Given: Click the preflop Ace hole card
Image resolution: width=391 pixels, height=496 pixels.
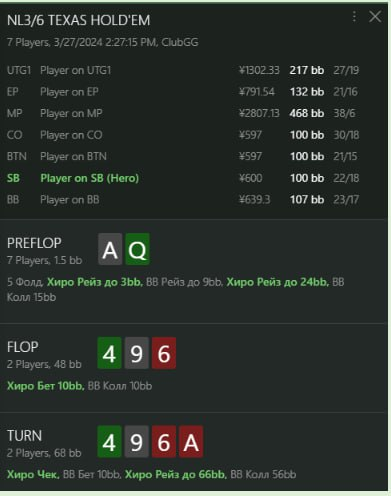Looking at the screenshot, I should [x=110, y=249].
